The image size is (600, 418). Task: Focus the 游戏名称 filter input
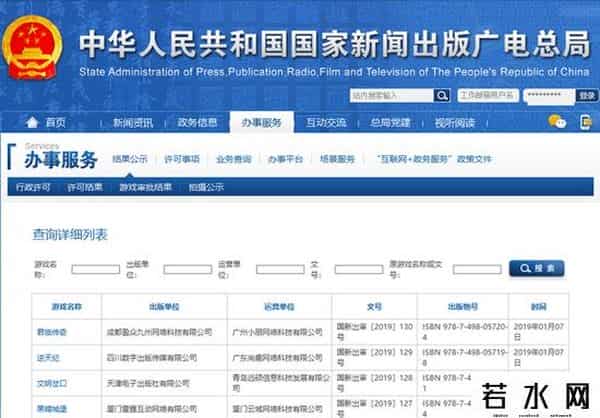click(96, 269)
